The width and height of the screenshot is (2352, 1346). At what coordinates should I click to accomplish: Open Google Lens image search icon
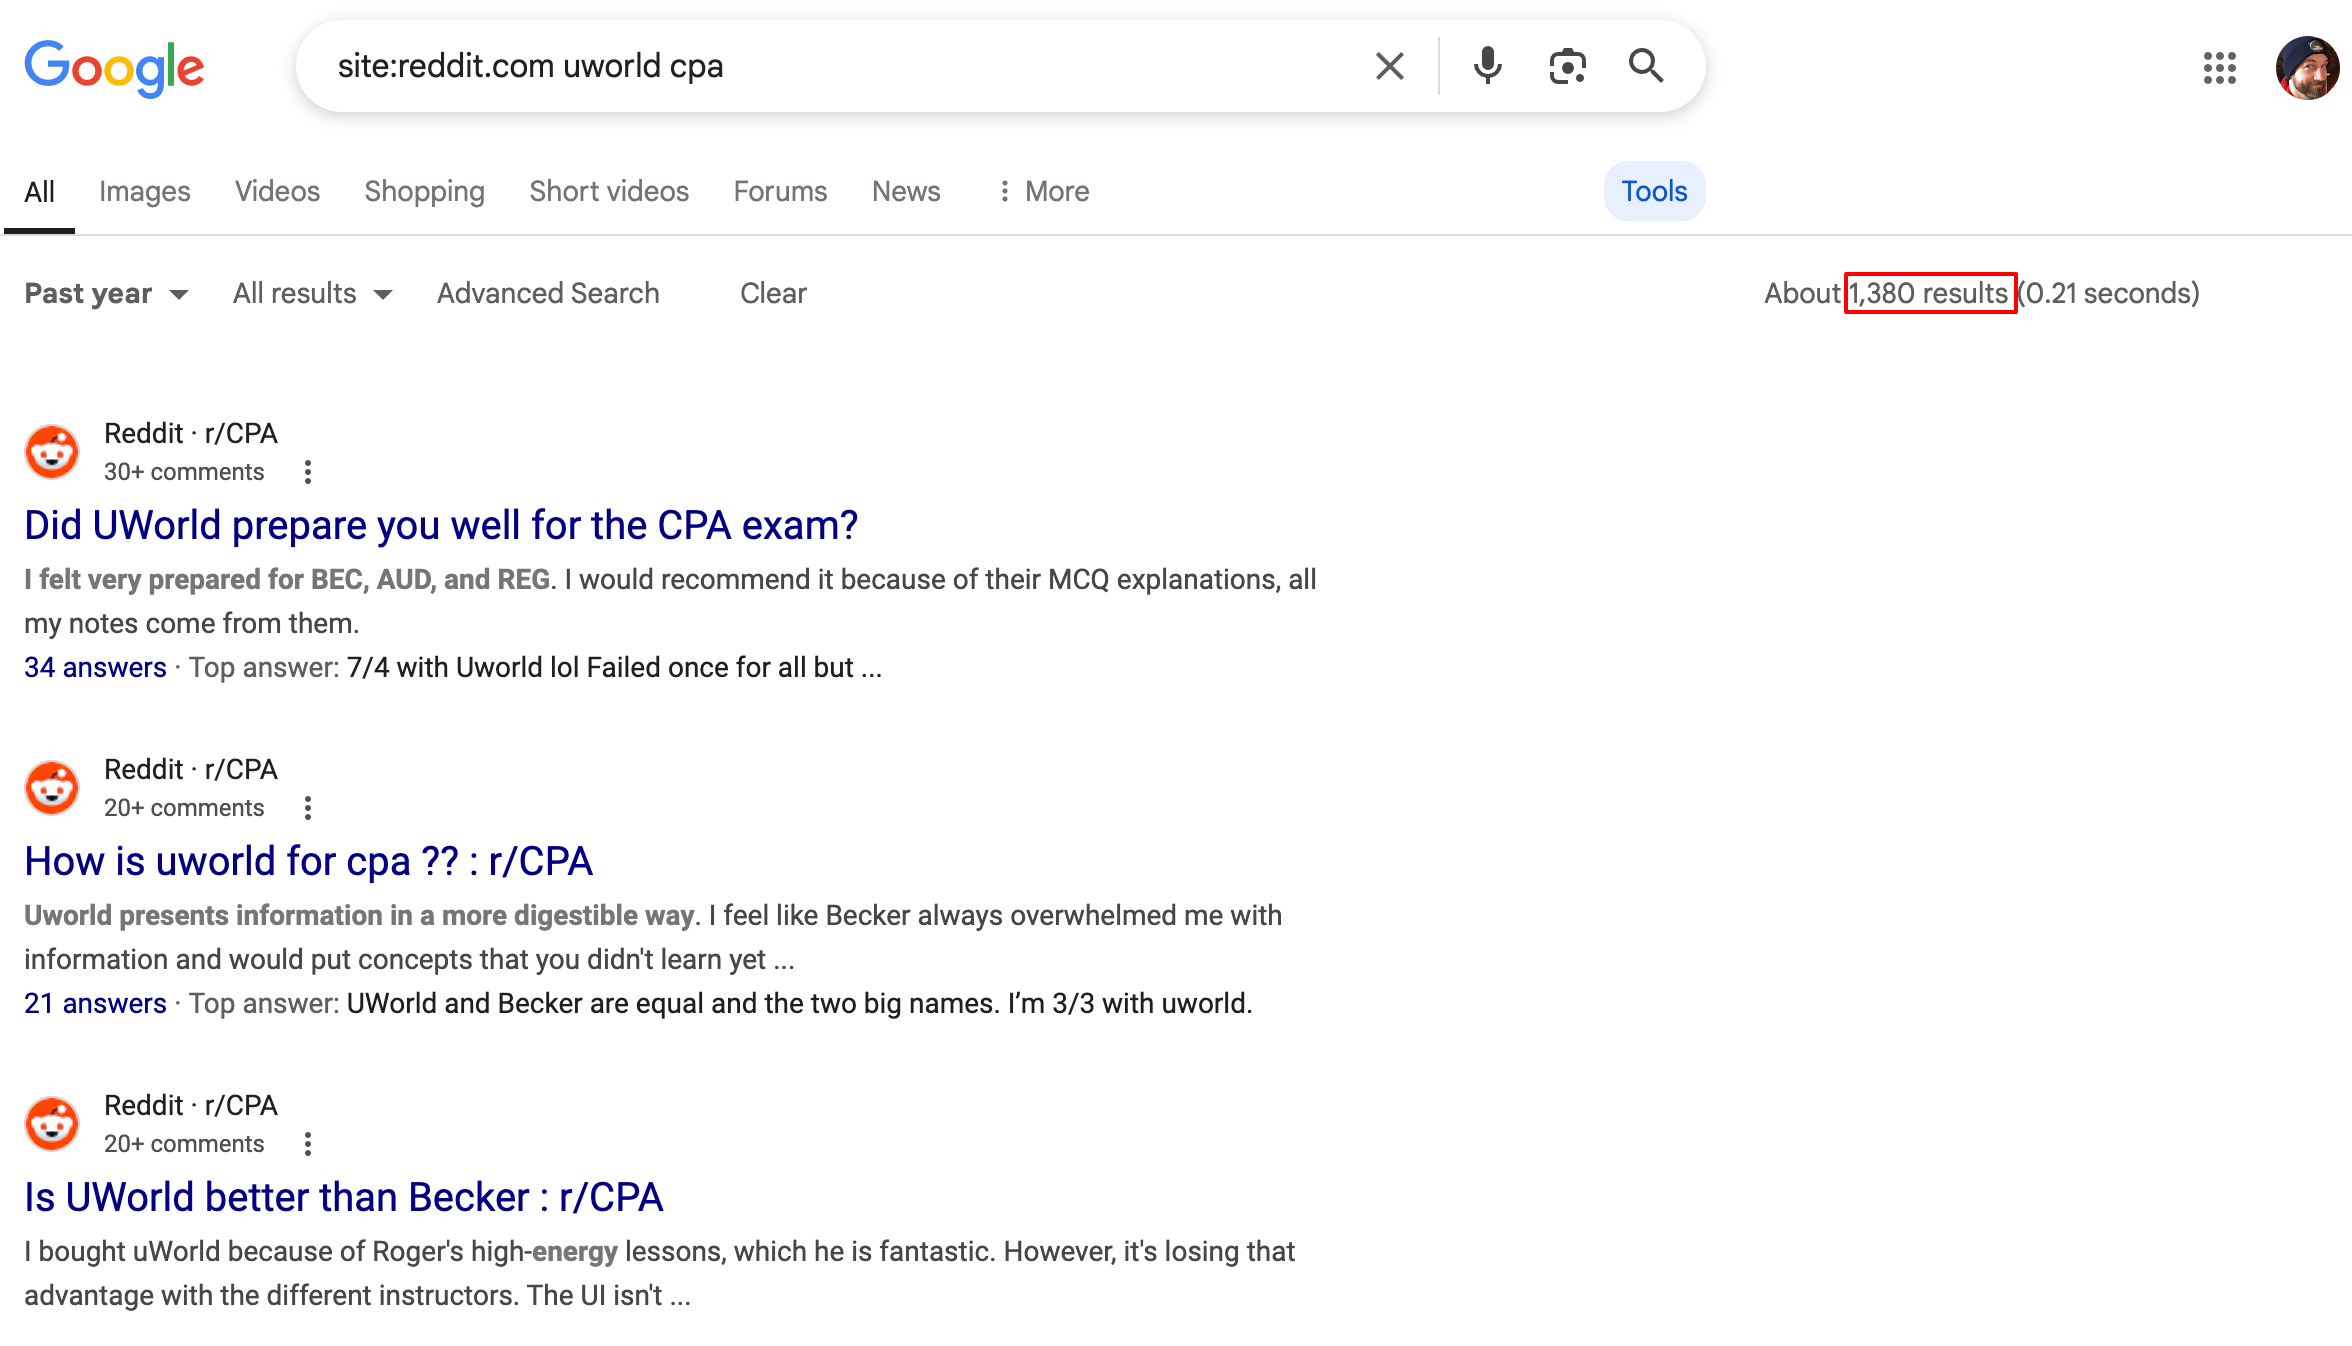point(1567,66)
